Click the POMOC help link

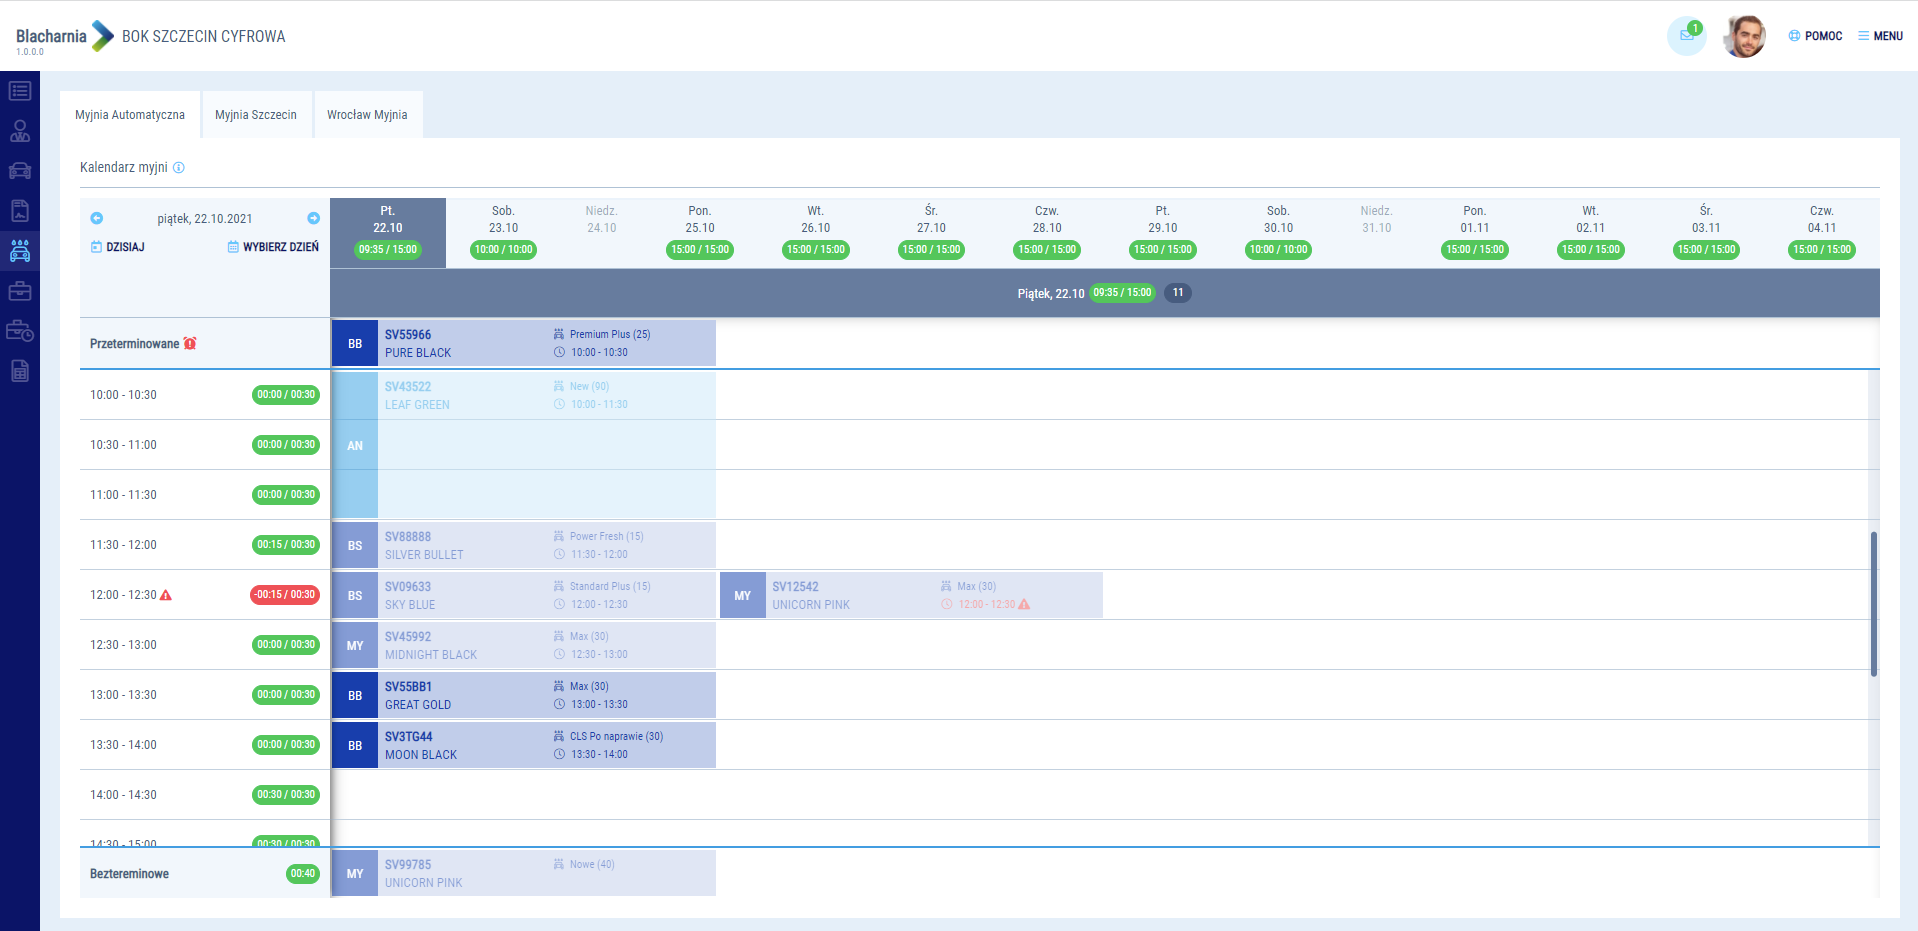[x=1815, y=36]
